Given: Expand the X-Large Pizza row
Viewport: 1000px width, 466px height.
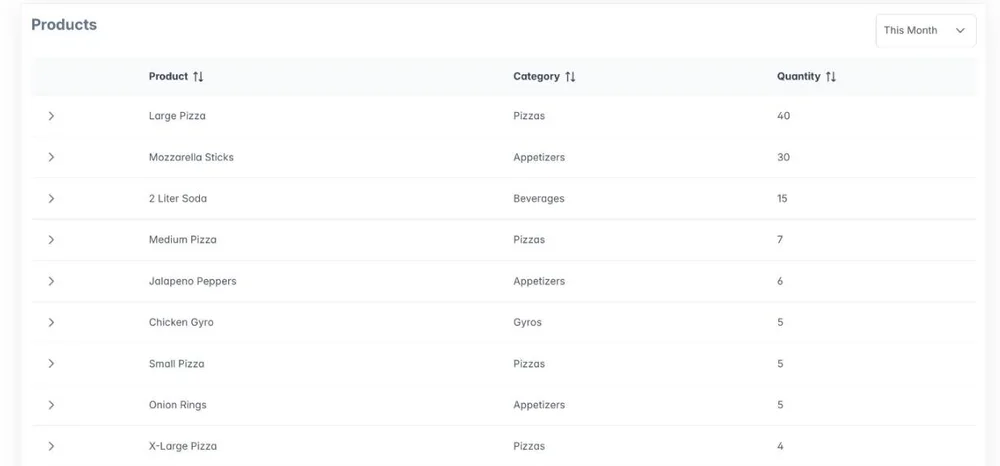Looking at the screenshot, I should click(51, 446).
